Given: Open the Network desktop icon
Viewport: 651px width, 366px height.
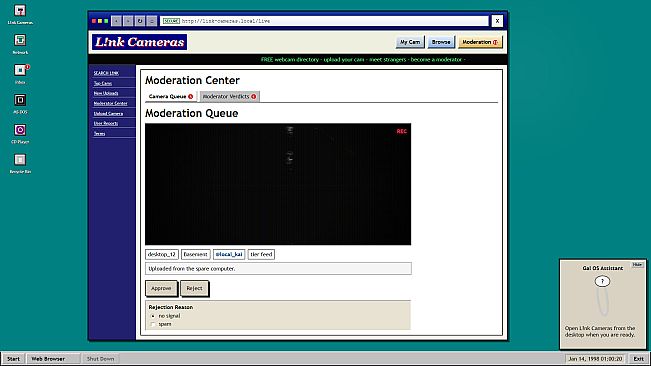Looking at the screenshot, I should pyautogui.click(x=20, y=44).
